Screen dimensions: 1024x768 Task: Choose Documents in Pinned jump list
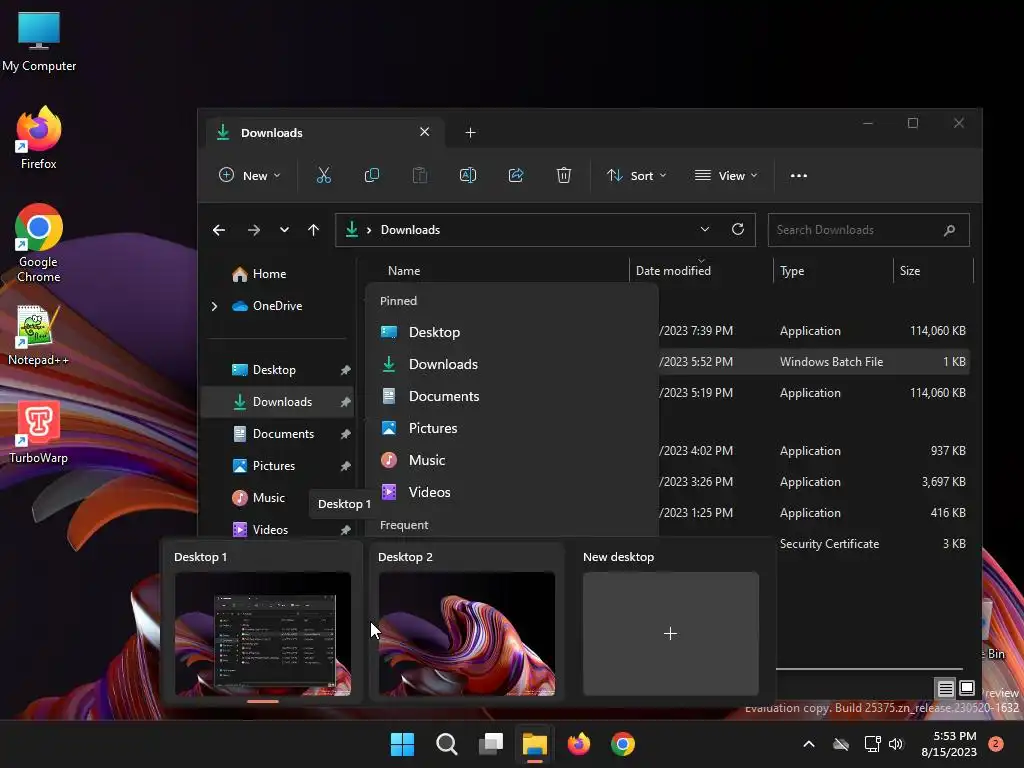(512, 396)
